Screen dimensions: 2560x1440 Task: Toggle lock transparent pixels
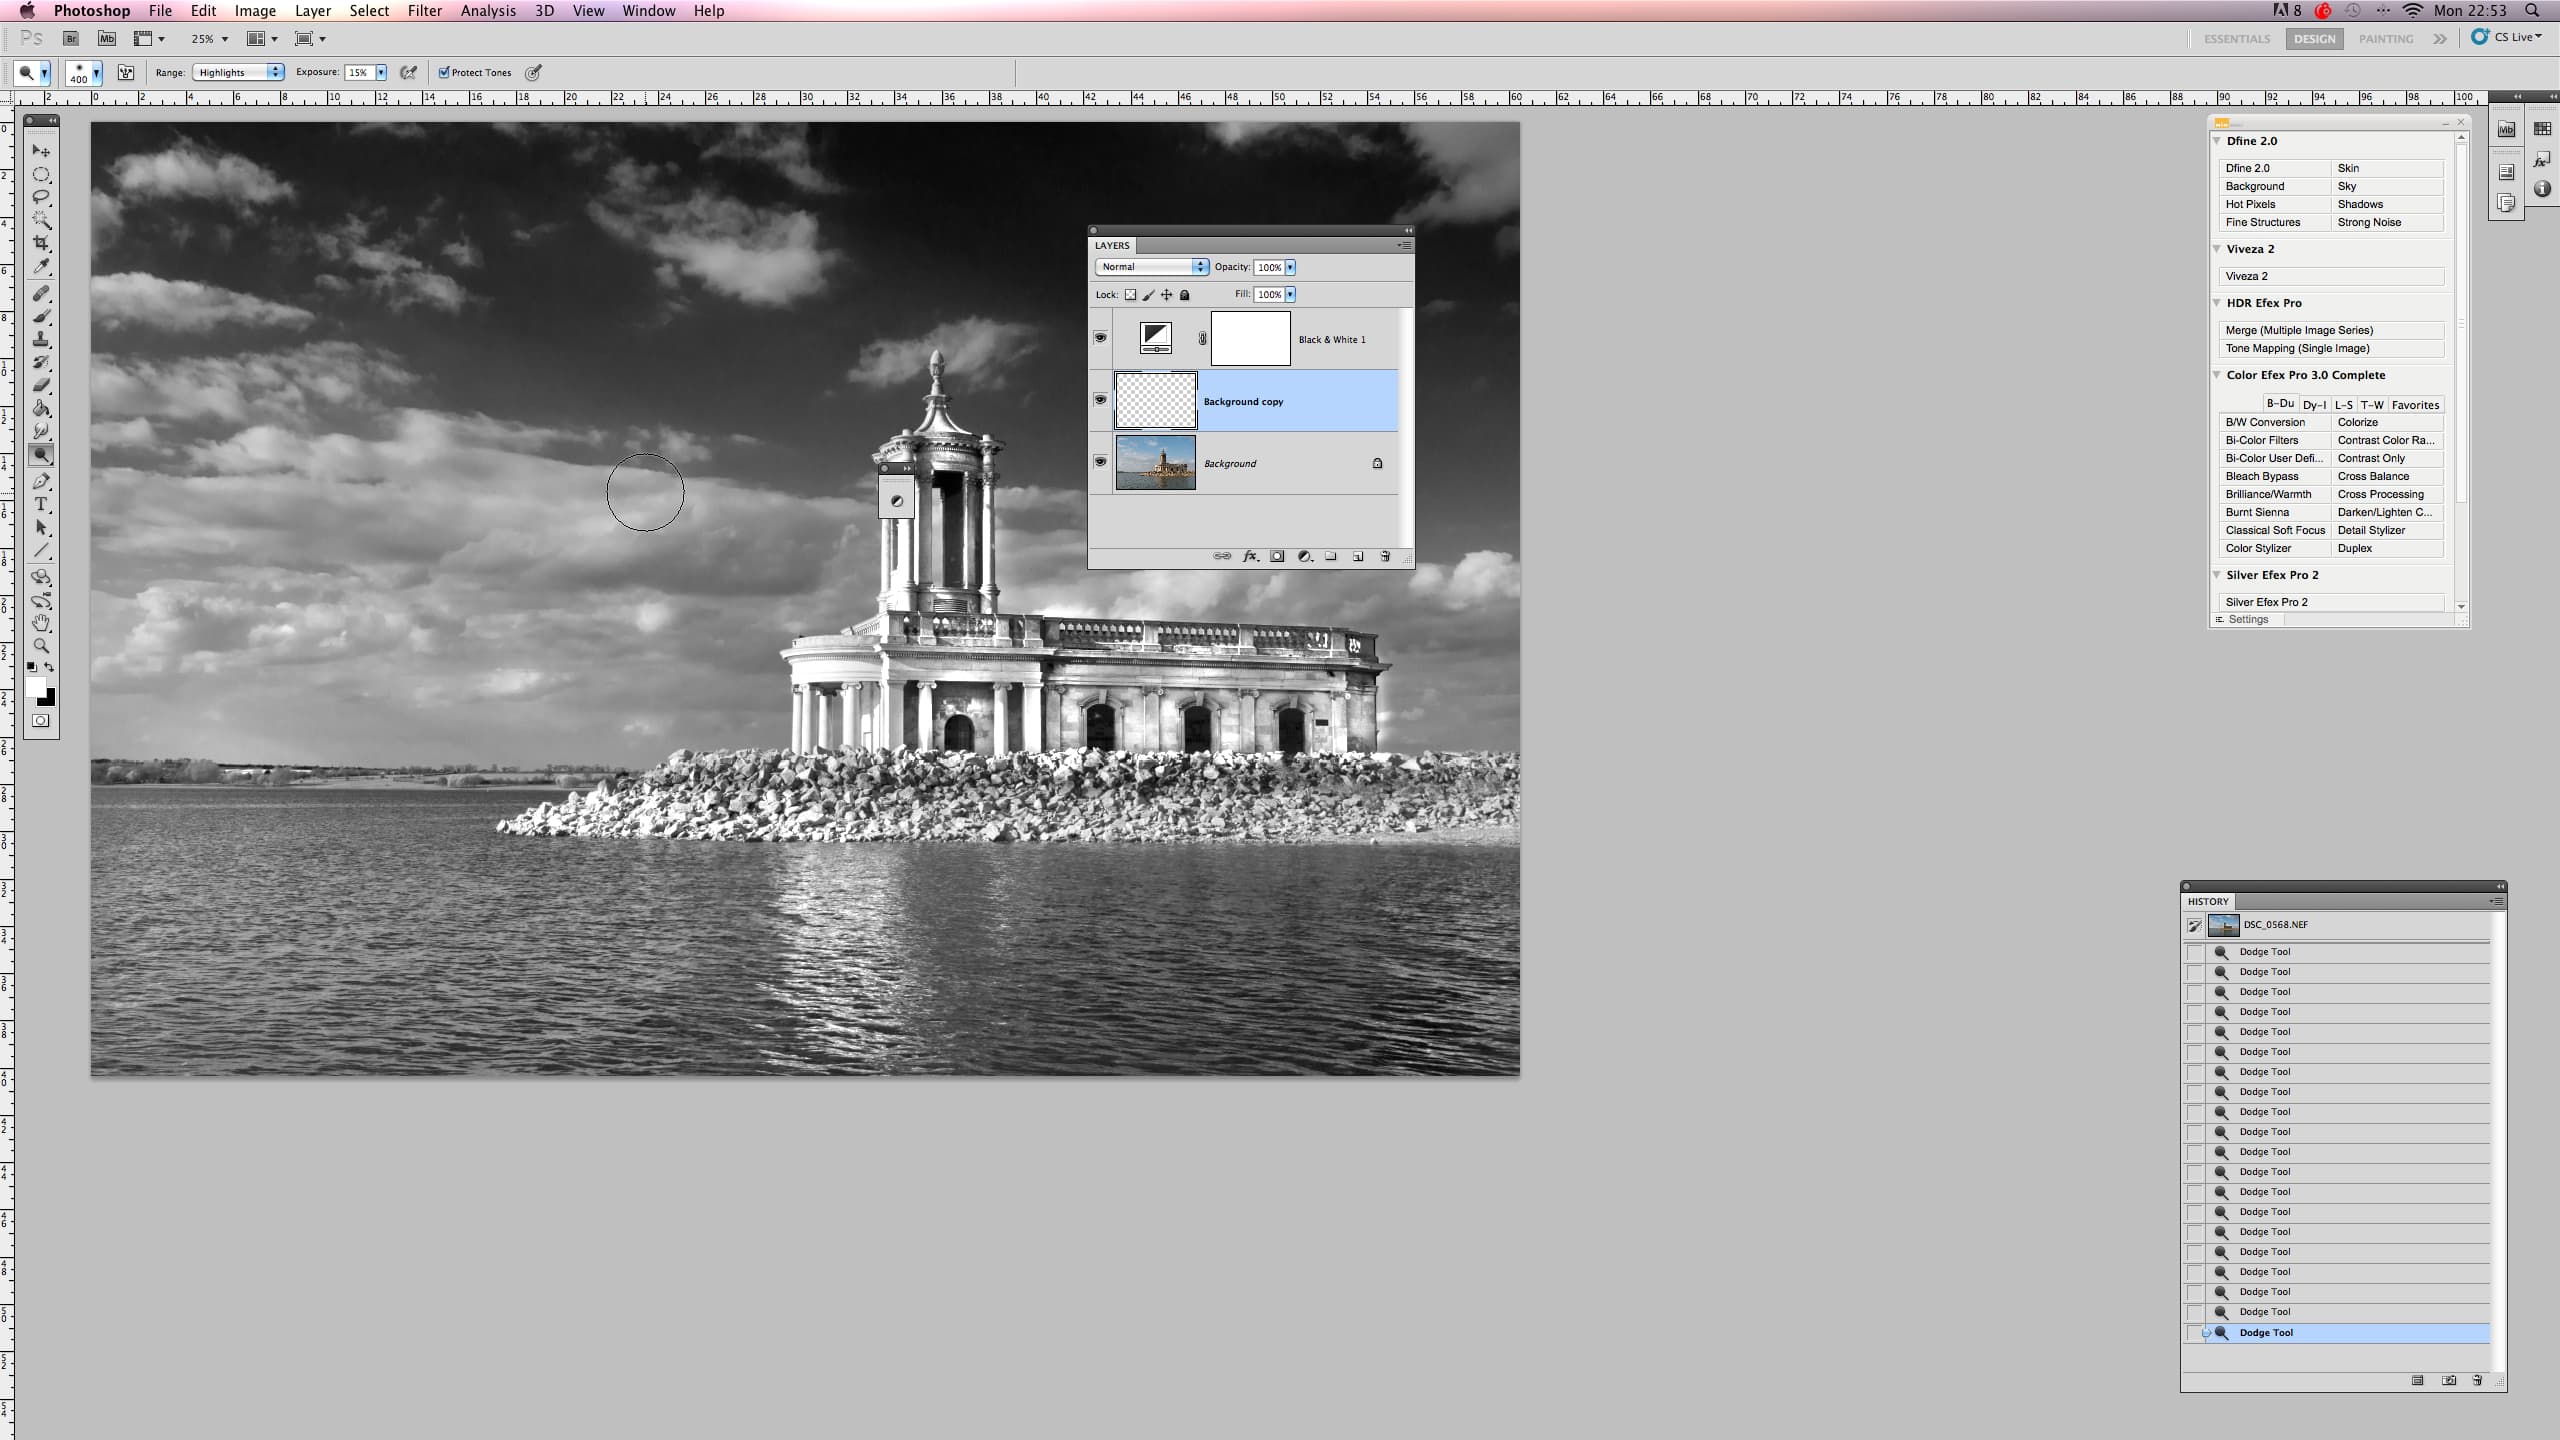pyautogui.click(x=1130, y=294)
